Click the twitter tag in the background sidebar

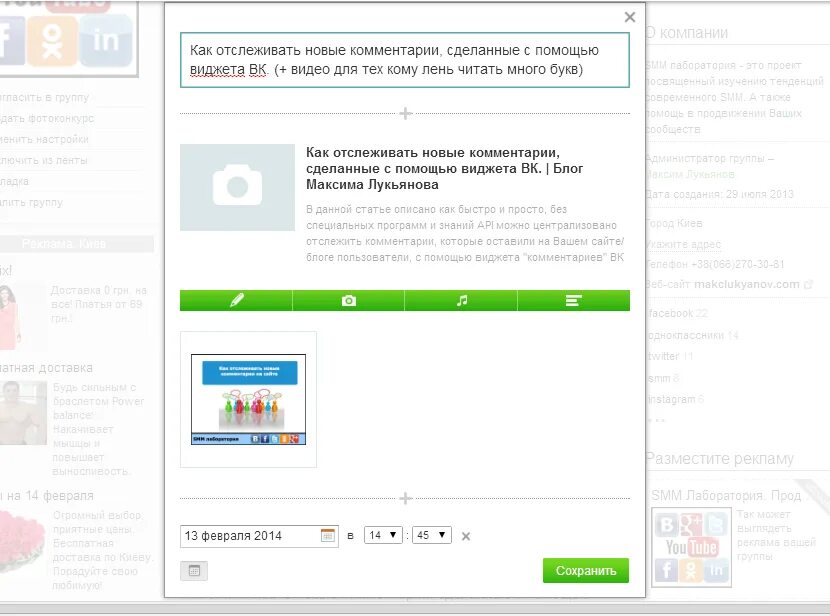(x=664, y=356)
